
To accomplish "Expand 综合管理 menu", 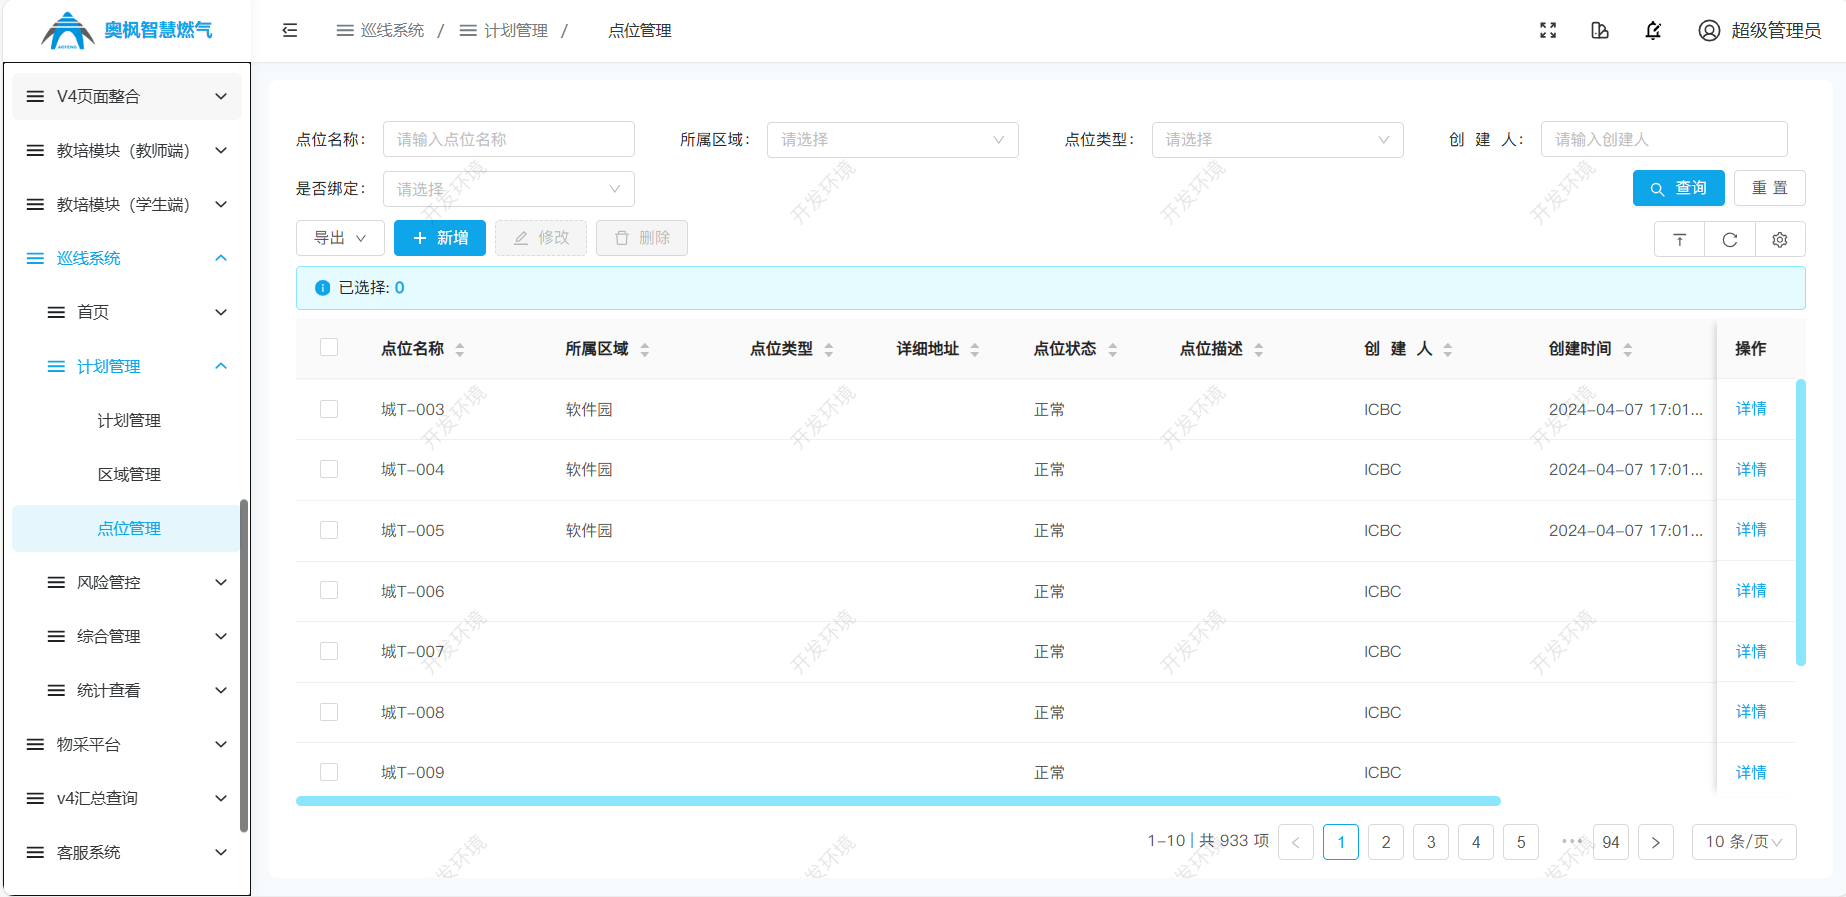I will (x=126, y=636).
